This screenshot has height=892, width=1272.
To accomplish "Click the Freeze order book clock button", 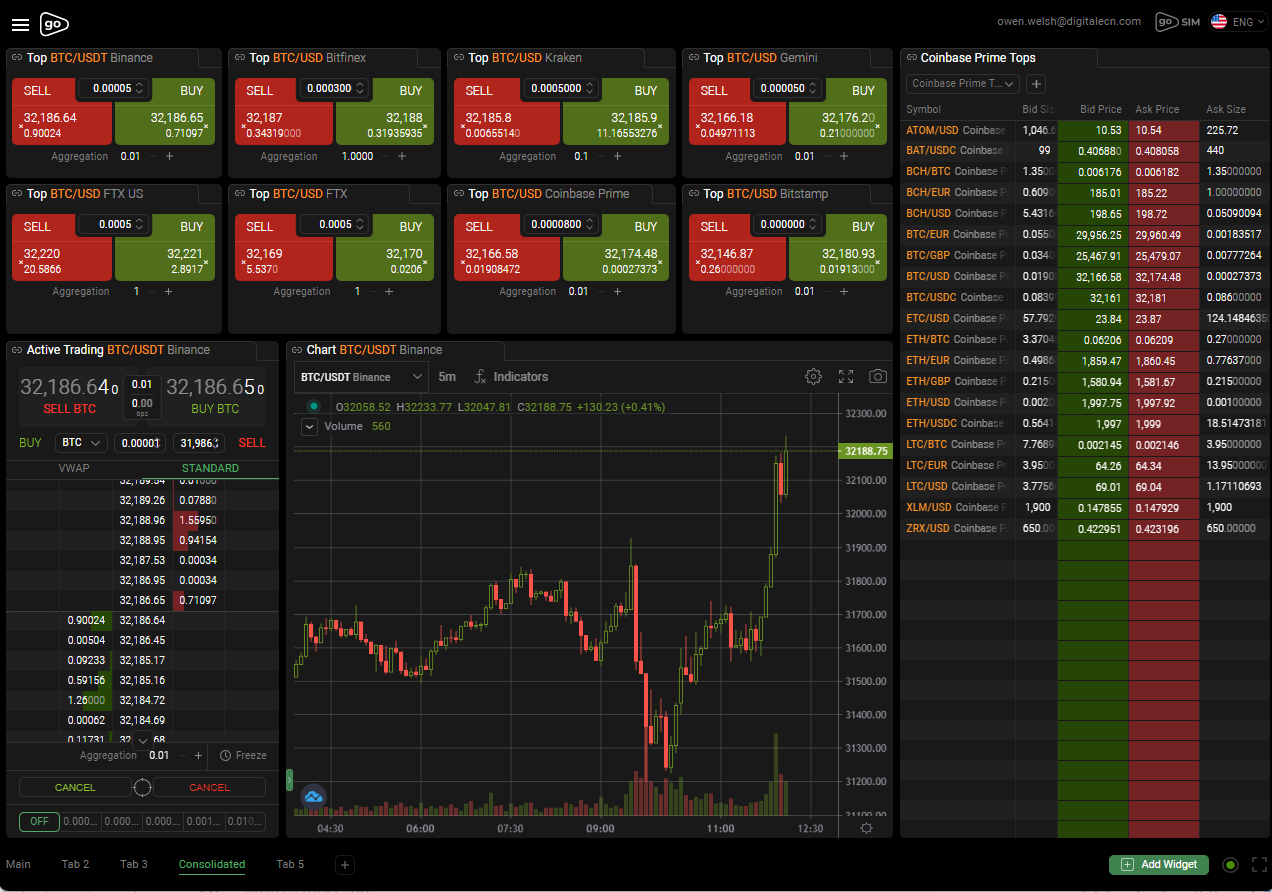I will point(243,756).
